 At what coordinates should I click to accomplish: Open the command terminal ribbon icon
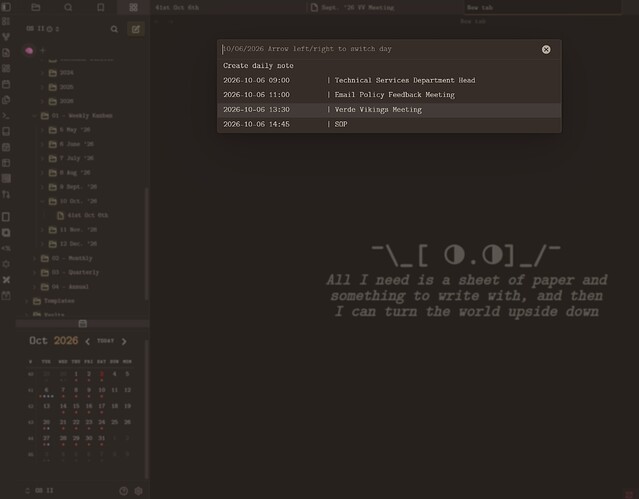coord(6,116)
